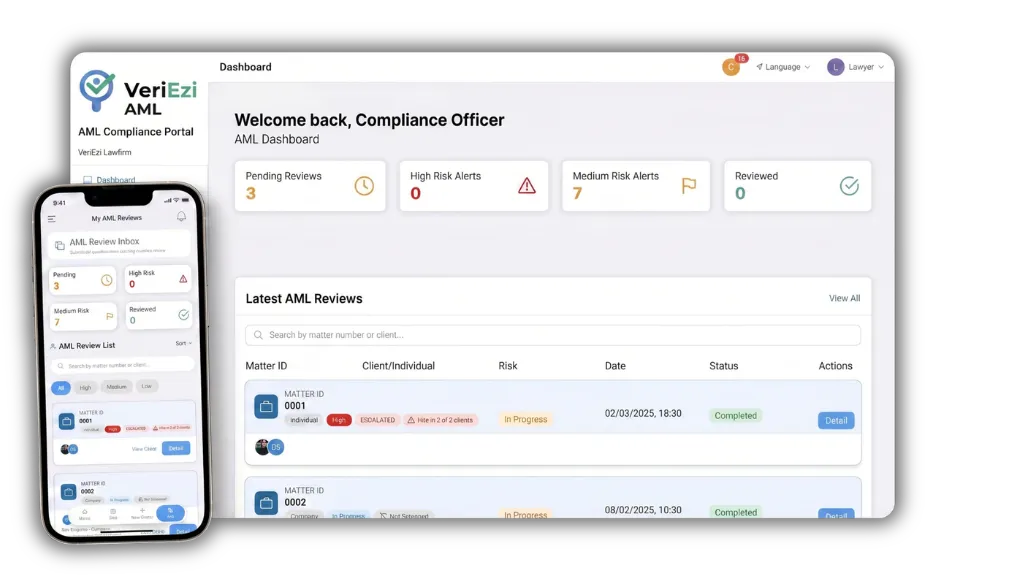Tap the Home icon in phone bottom bar

[x=84, y=514]
